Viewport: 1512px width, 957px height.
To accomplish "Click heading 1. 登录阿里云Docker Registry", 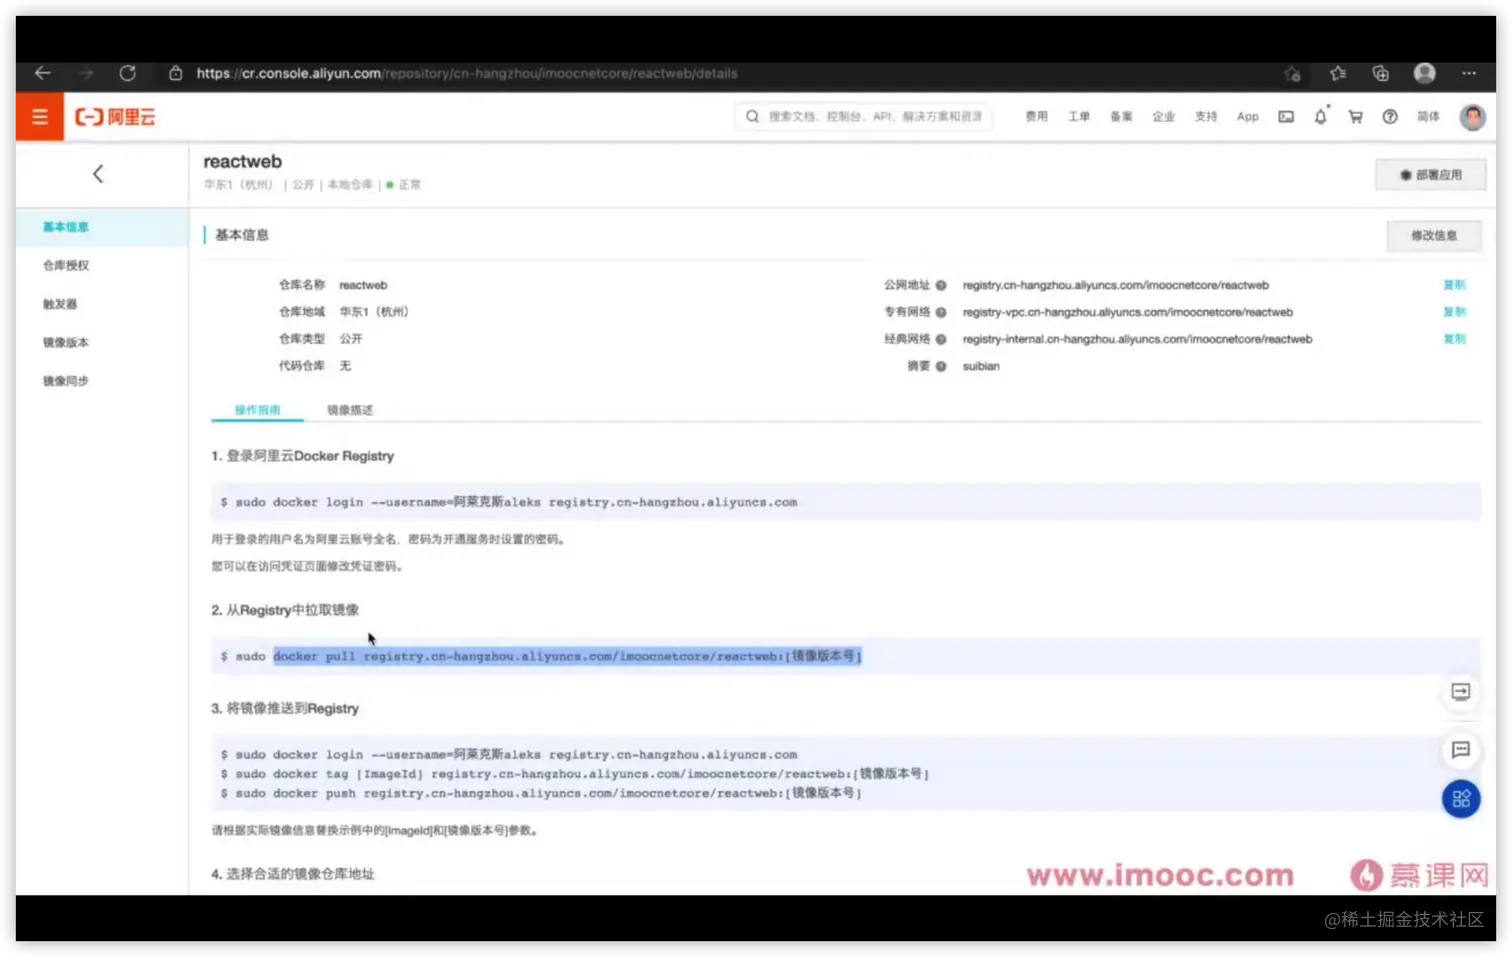I will [302, 456].
